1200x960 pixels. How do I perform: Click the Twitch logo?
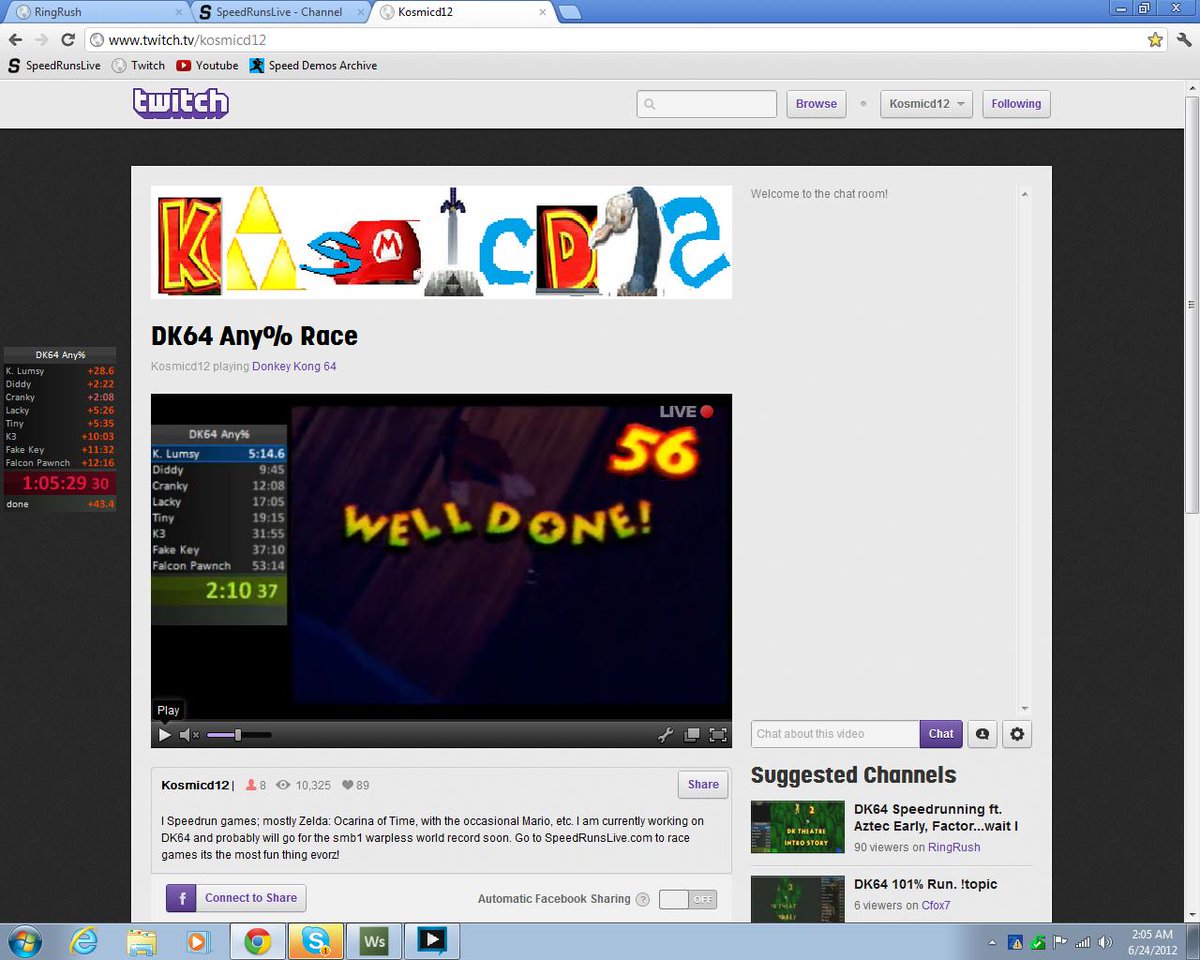tap(181, 103)
